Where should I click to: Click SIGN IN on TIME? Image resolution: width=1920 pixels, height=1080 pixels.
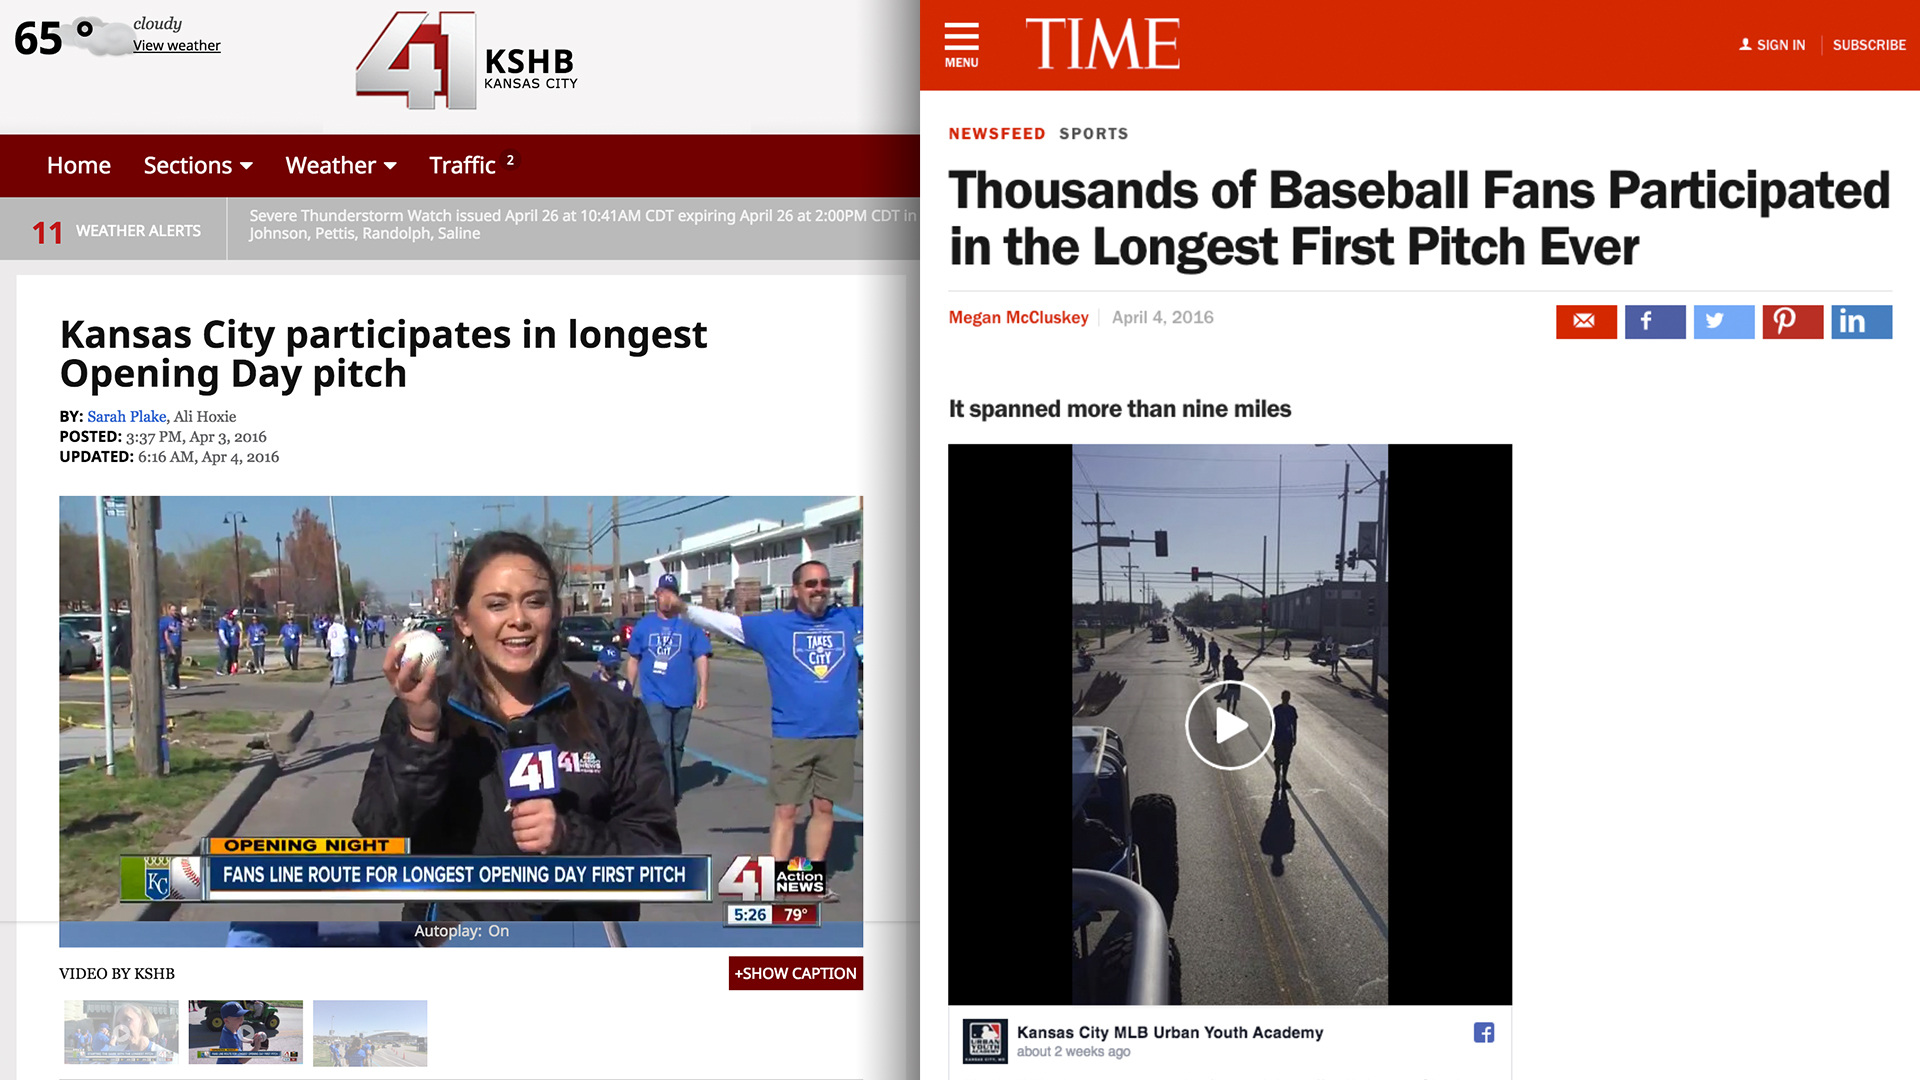[x=1781, y=45]
